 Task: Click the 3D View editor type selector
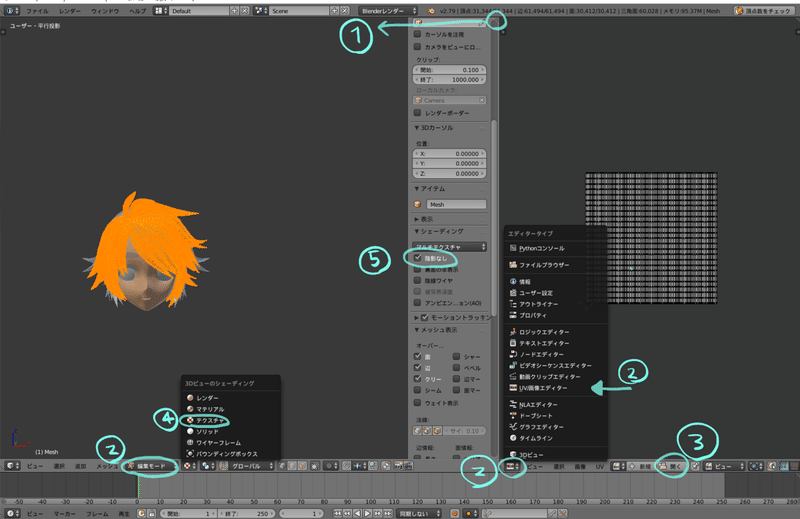pyautogui.click(x=12, y=466)
